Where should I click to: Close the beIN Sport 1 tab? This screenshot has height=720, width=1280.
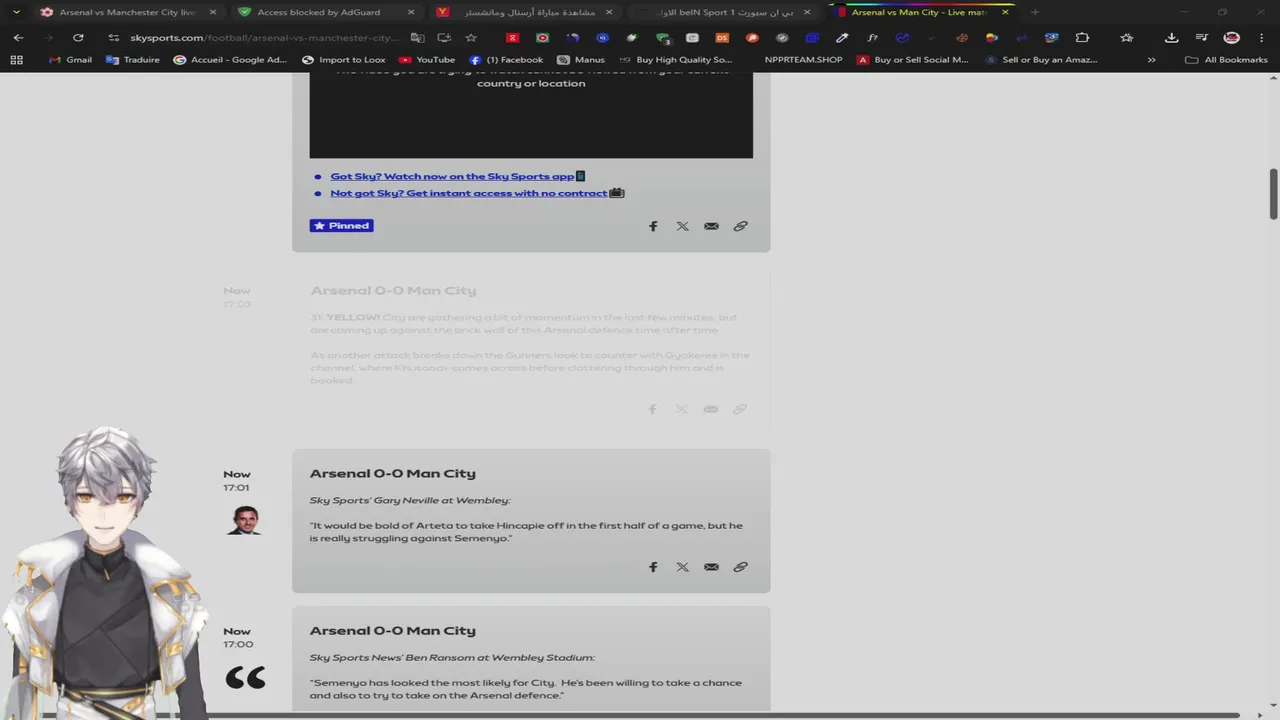point(807,12)
